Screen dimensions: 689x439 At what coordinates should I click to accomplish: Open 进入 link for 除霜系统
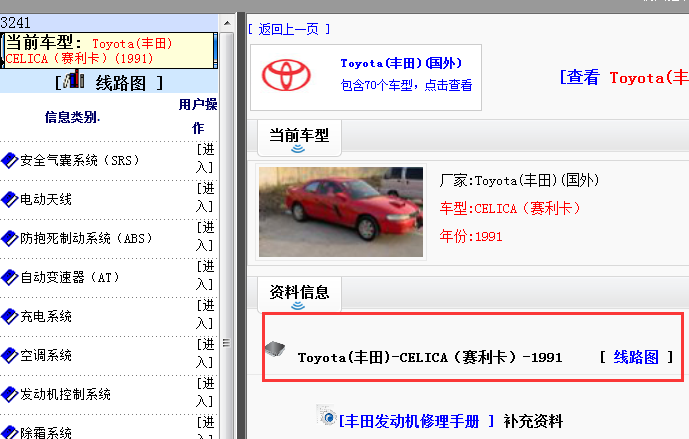pyautogui.click(x=205, y=427)
